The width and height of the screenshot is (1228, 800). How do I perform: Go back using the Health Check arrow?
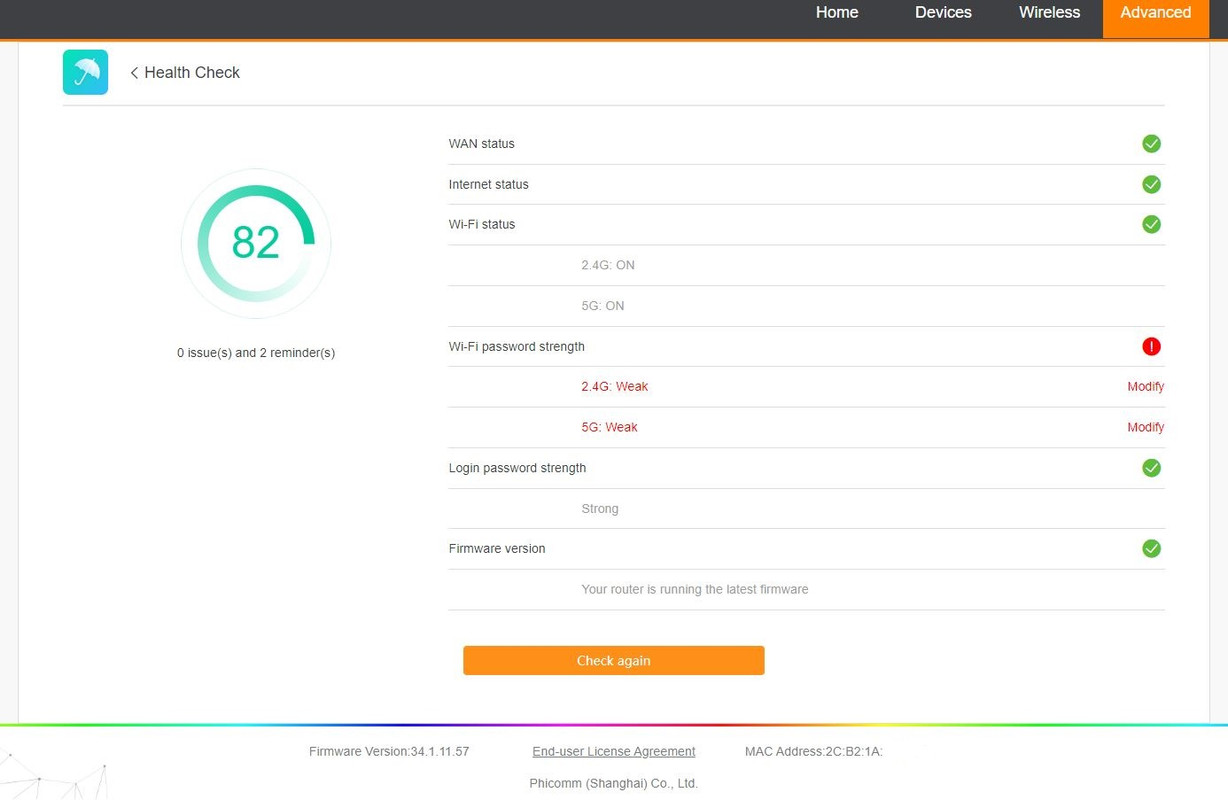tap(134, 73)
